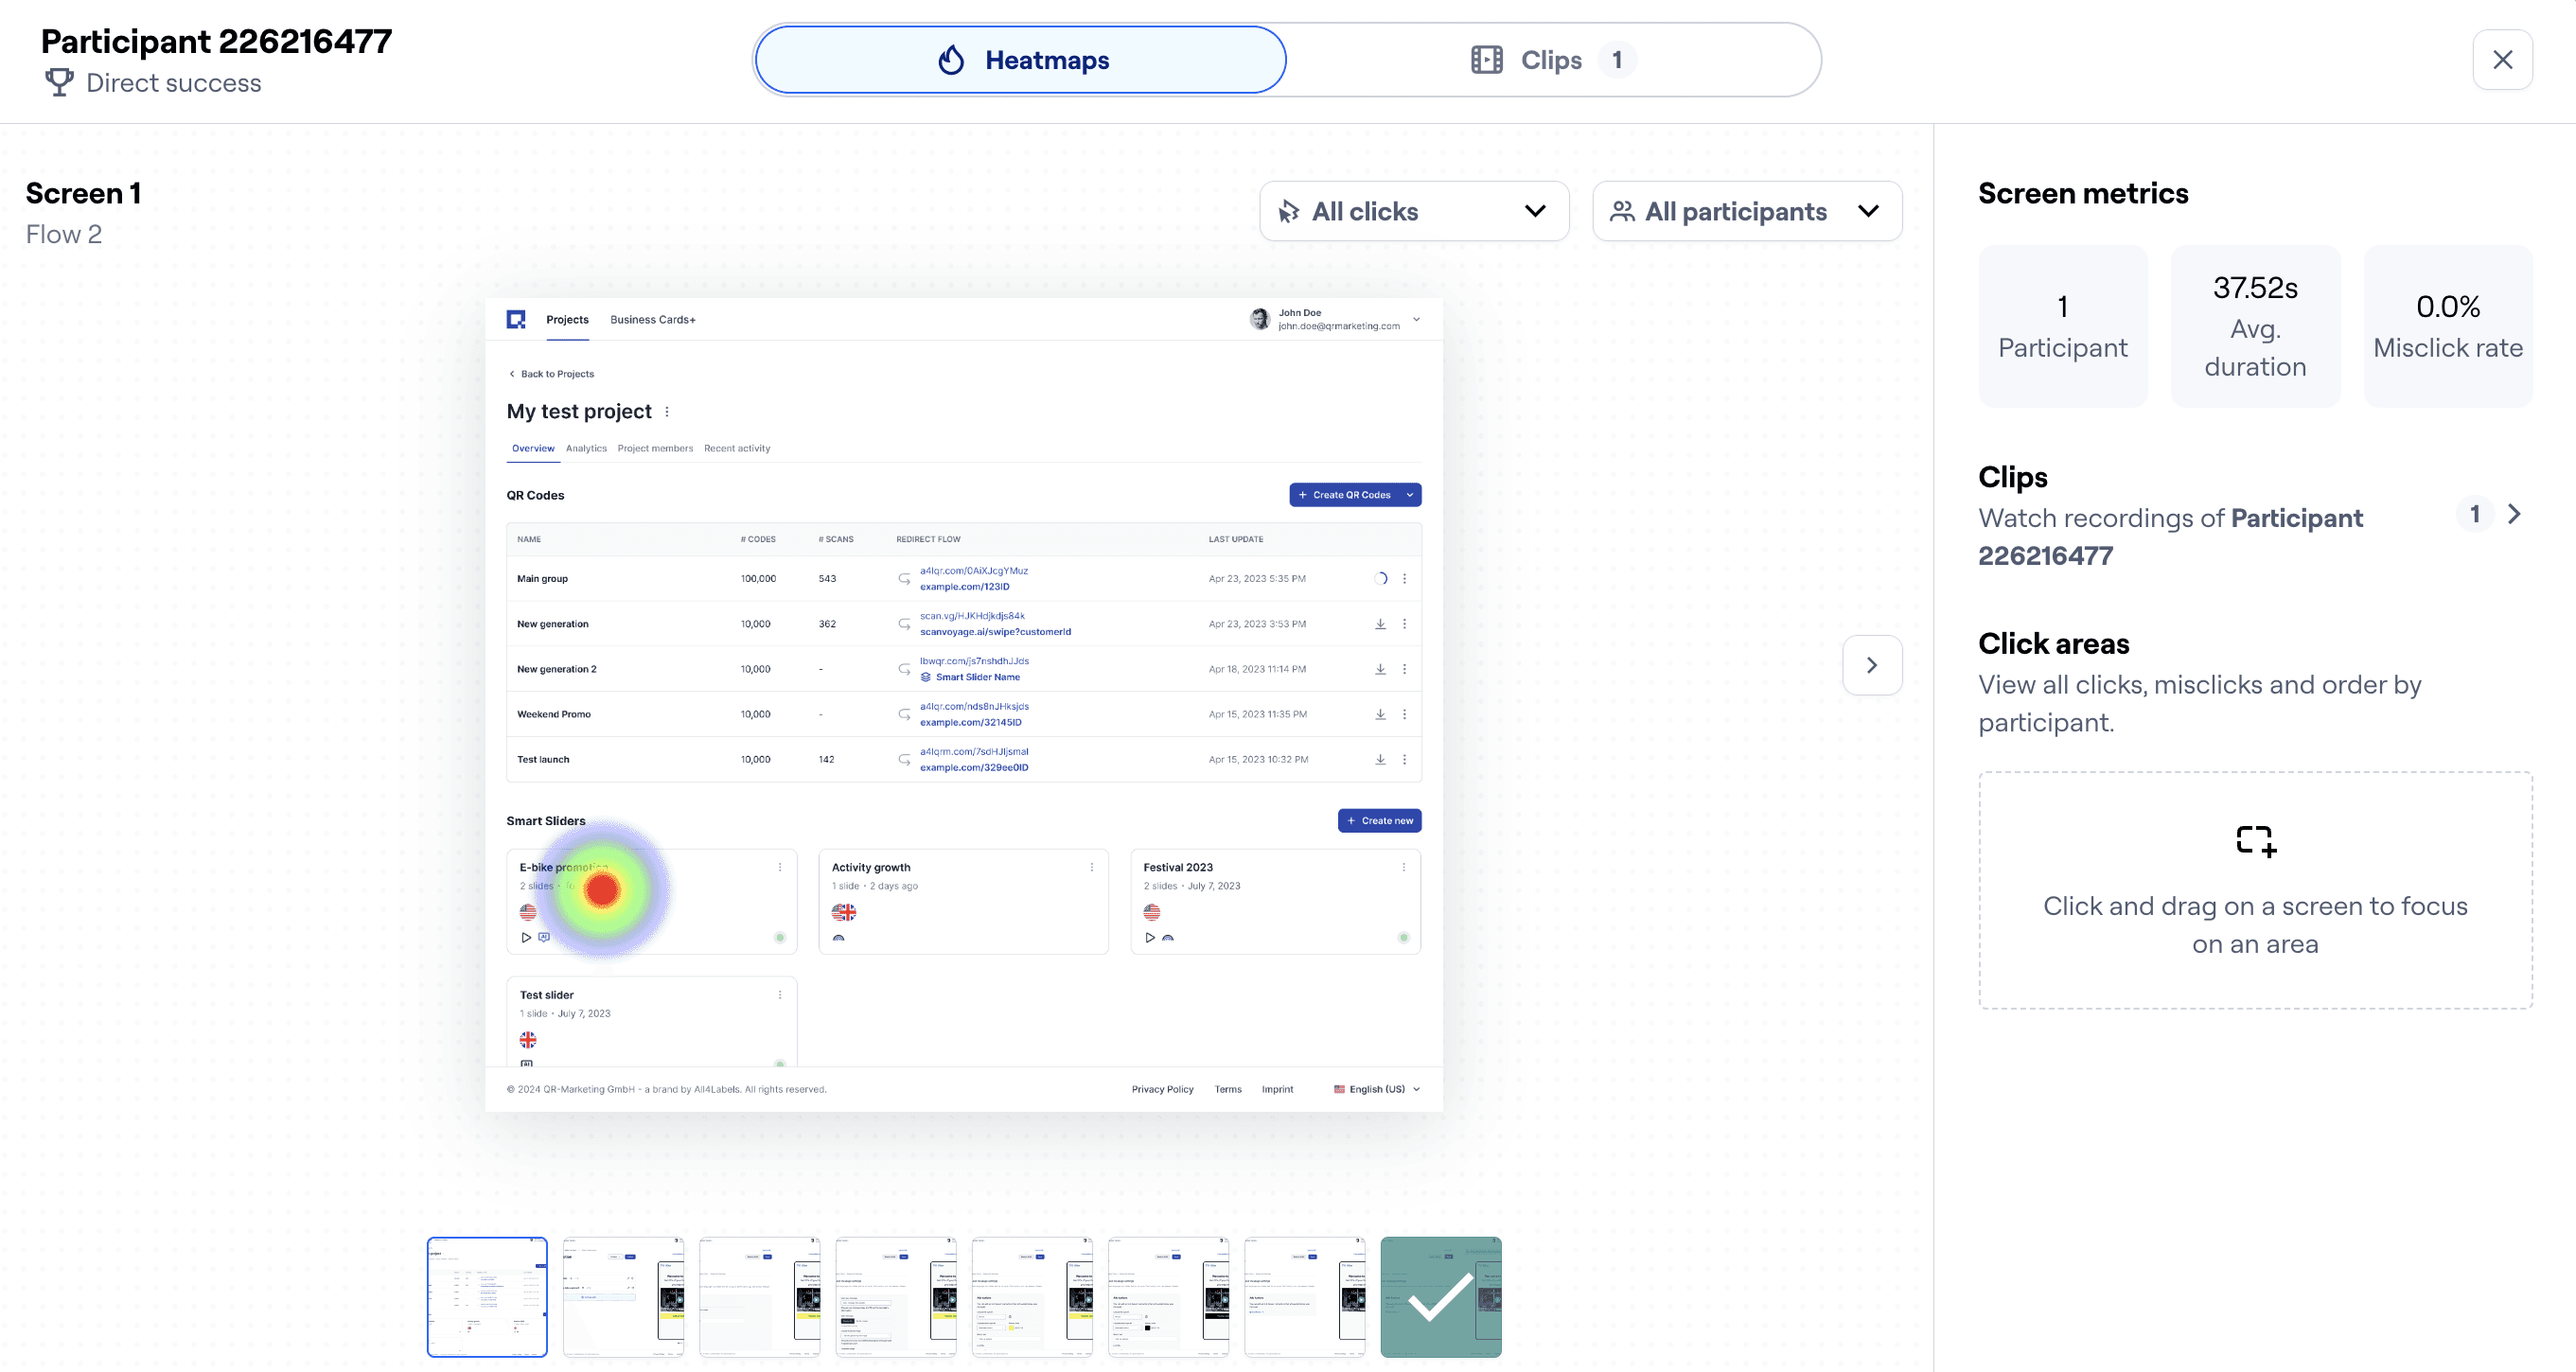Open three-dot menu on E-bike promotion card
This screenshot has height=1372, width=2576.
pos(780,867)
